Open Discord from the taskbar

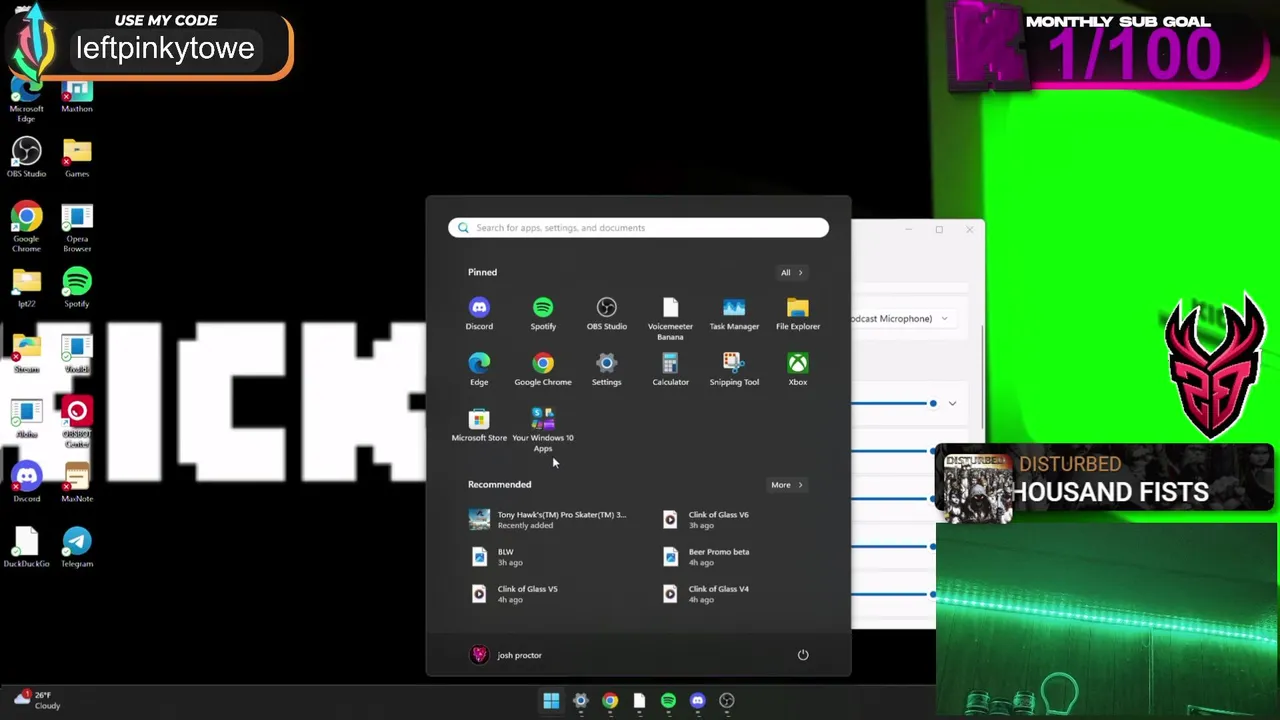click(698, 701)
